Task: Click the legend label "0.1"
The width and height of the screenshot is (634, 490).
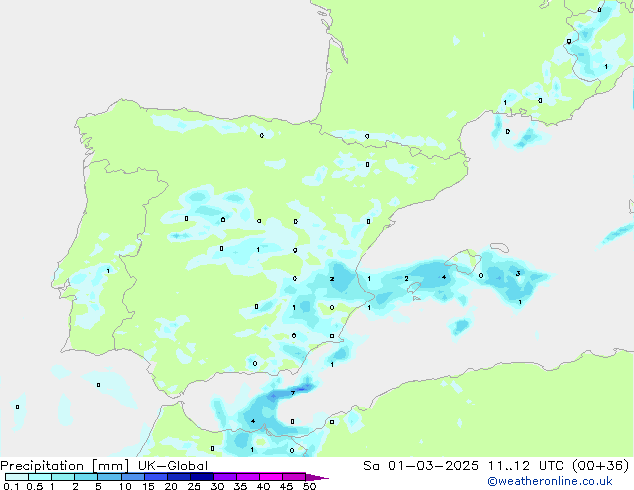Action: coord(11,486)
